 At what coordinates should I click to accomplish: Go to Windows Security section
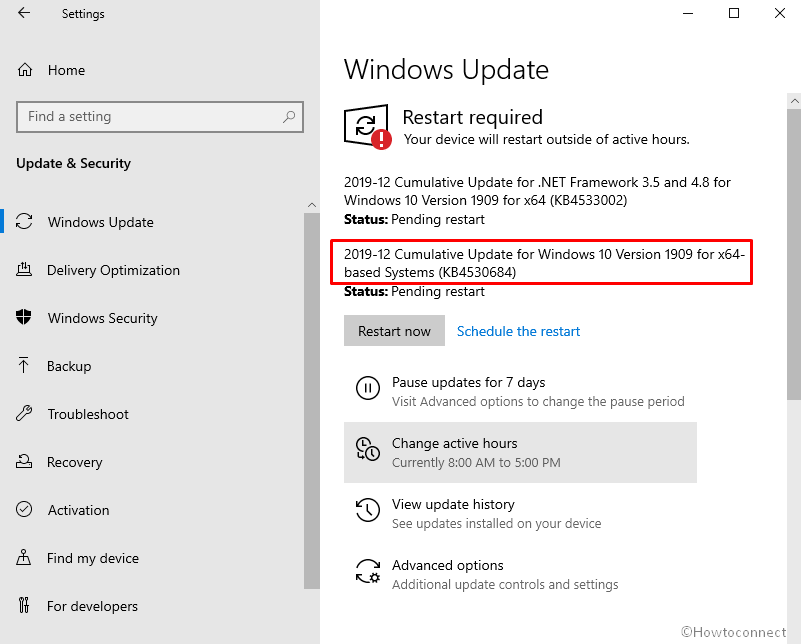point(102,318)
